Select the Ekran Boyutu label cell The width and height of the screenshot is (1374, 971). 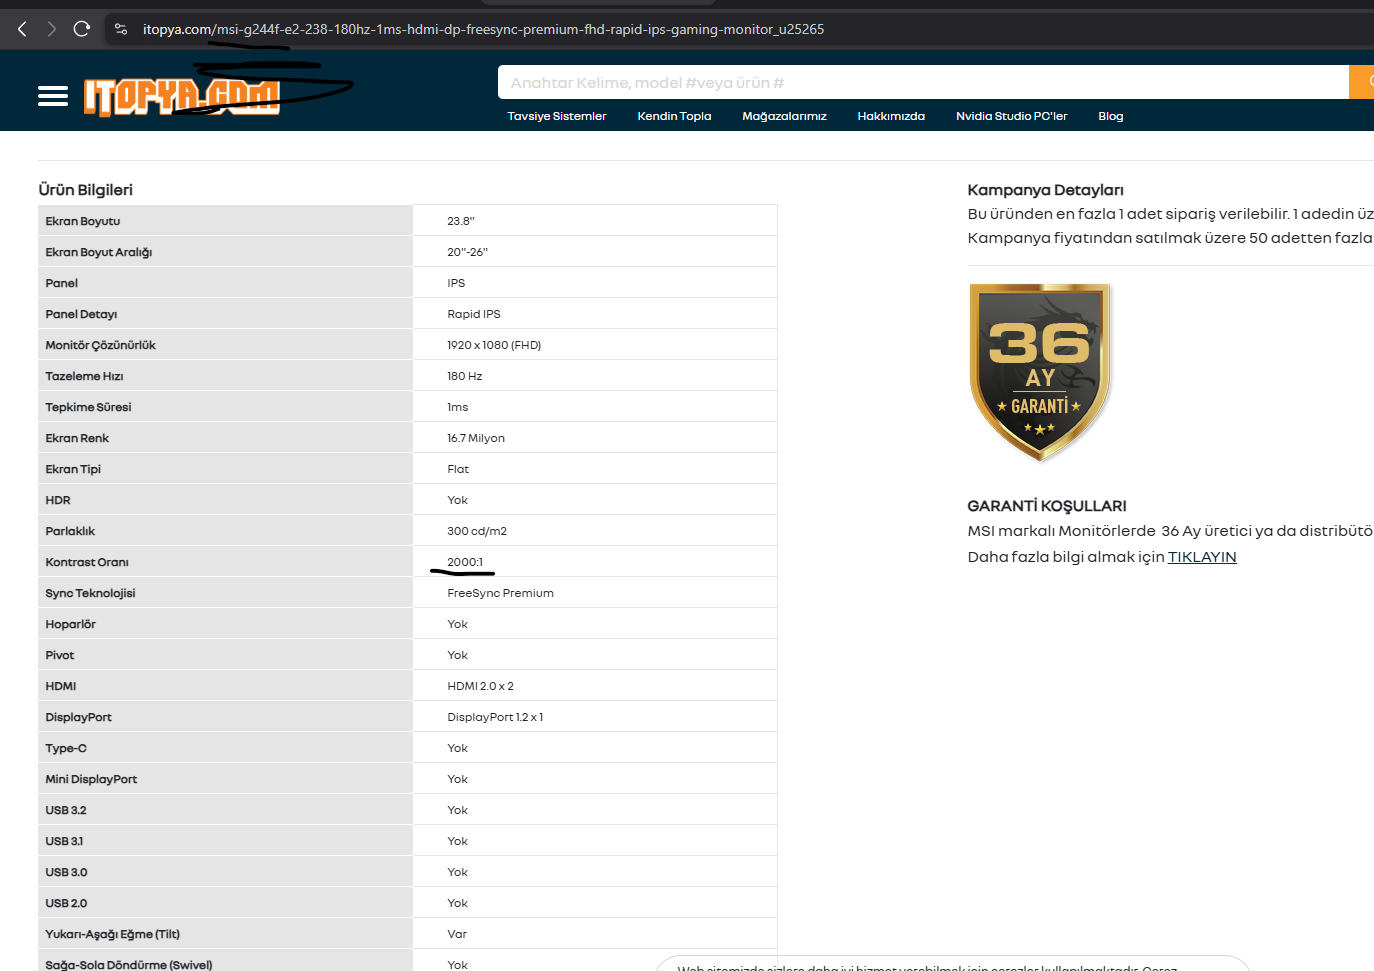coord(225,221)
